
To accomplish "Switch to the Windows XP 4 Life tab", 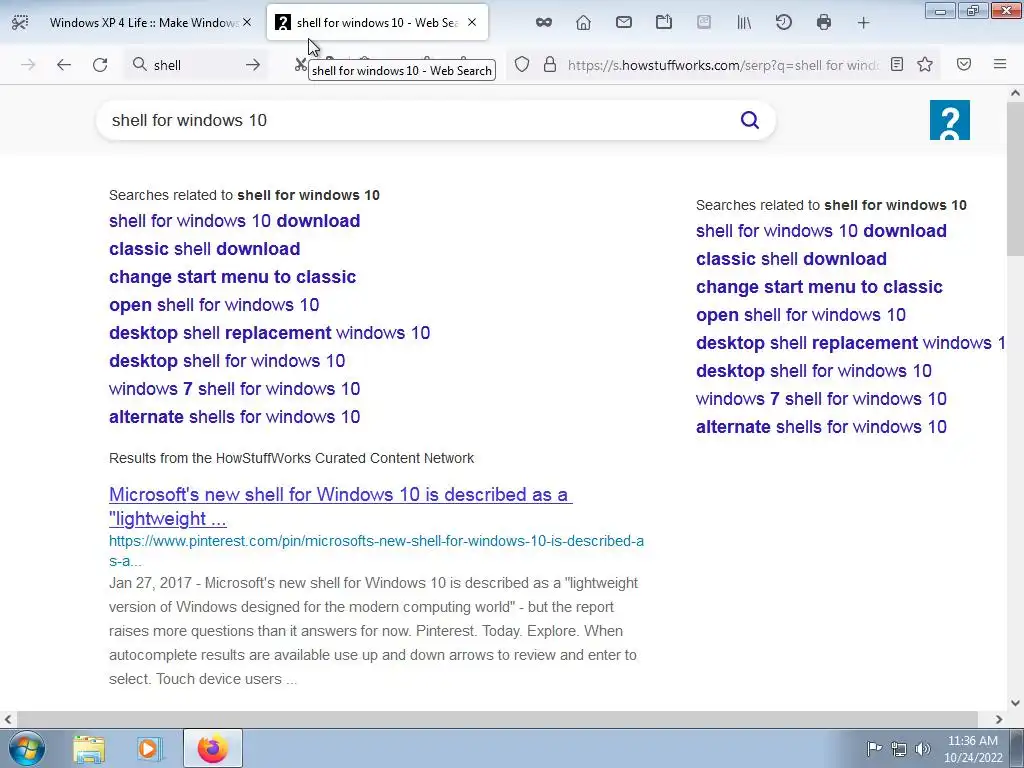I will (x=143, y=23).
